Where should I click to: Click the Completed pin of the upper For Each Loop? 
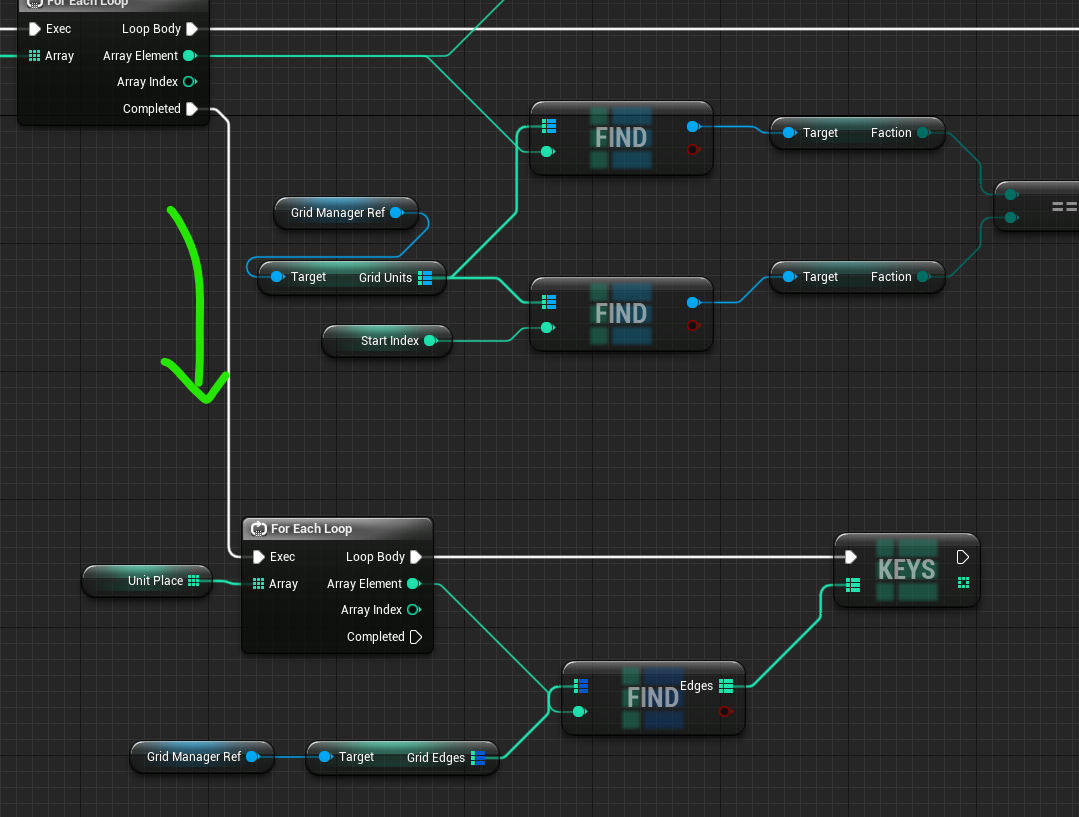pos(192,109)
